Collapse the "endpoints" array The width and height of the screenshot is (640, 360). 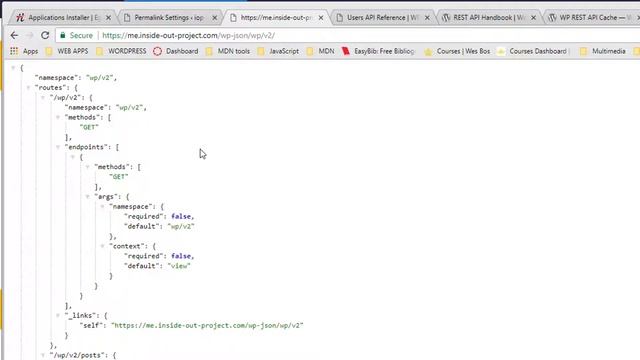coord(58,147)
